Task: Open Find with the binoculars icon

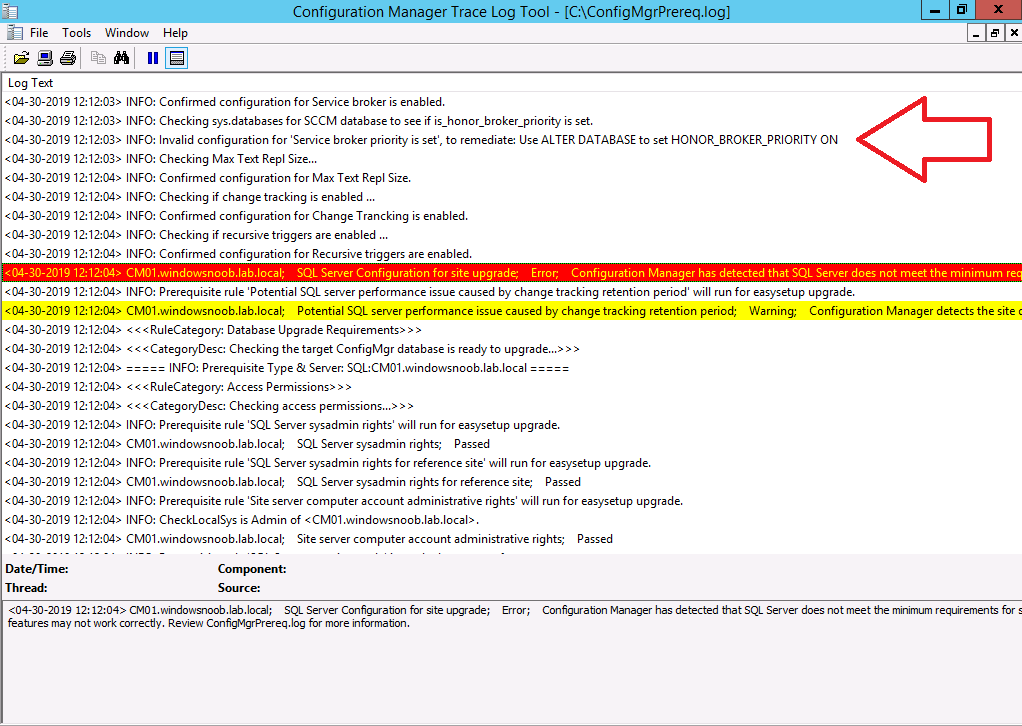Action: [121, 58]
